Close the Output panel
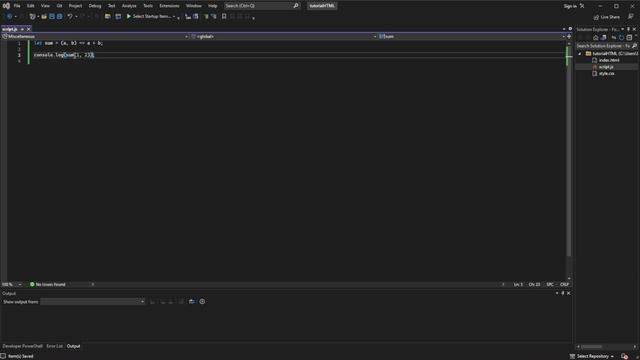Screen dimensions: 640x360 (569, 293)
